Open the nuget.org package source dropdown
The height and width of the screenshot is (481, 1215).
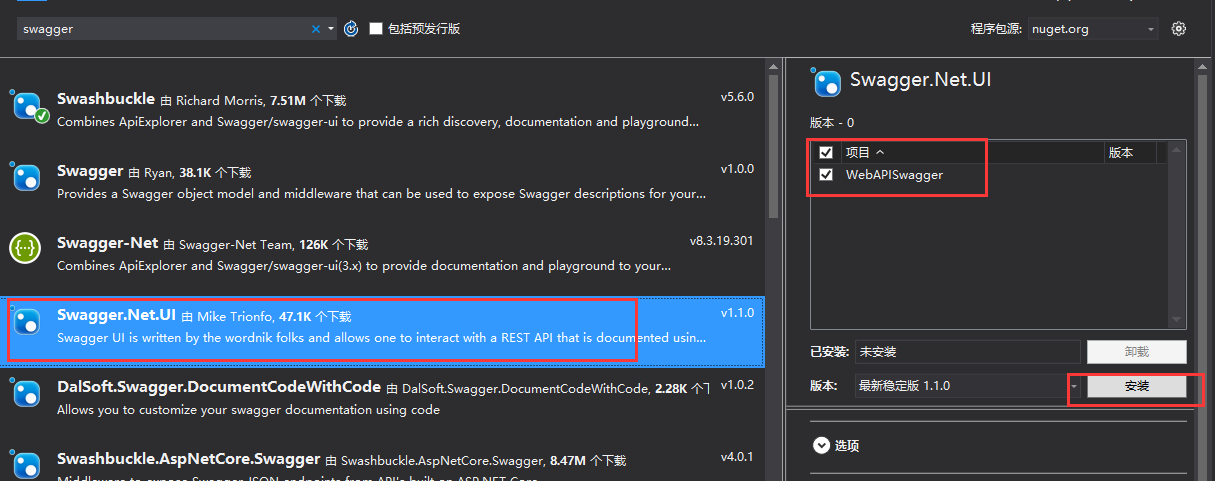(1093, 29)
